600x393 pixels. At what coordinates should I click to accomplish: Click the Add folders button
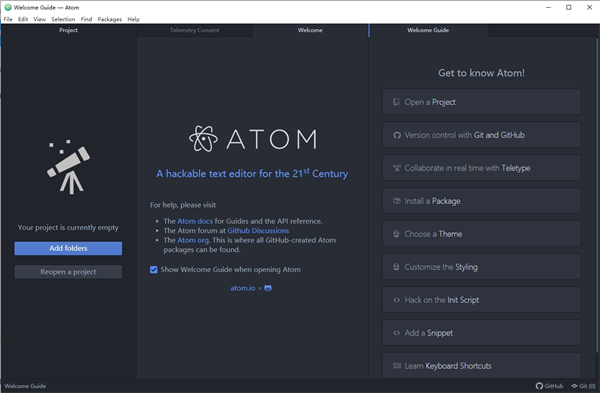[x=68, y=248]
